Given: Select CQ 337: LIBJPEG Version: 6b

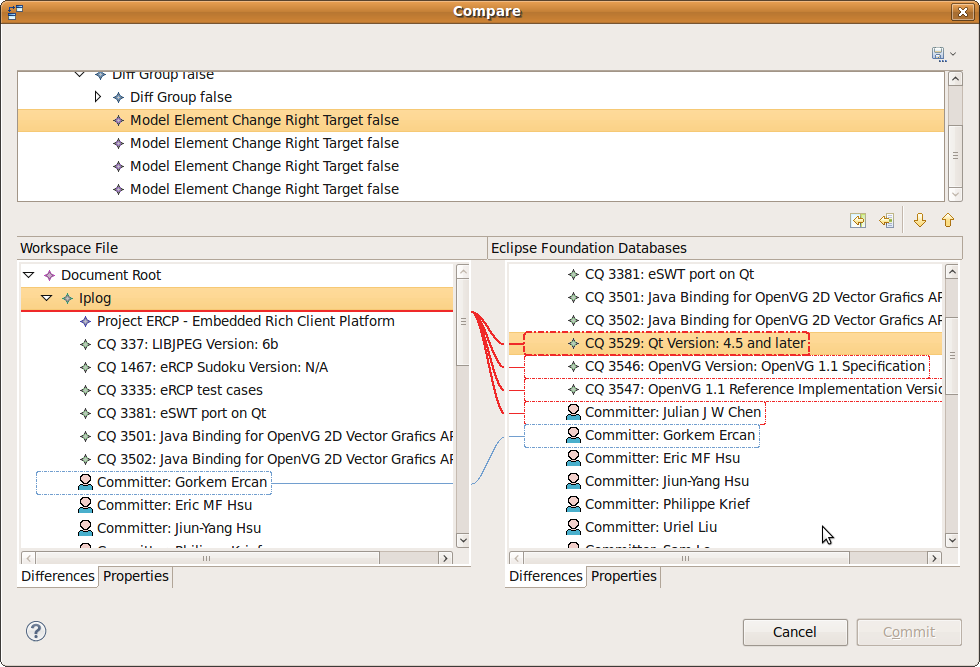Looking at the screenshot, I should [x=188, y=344].
